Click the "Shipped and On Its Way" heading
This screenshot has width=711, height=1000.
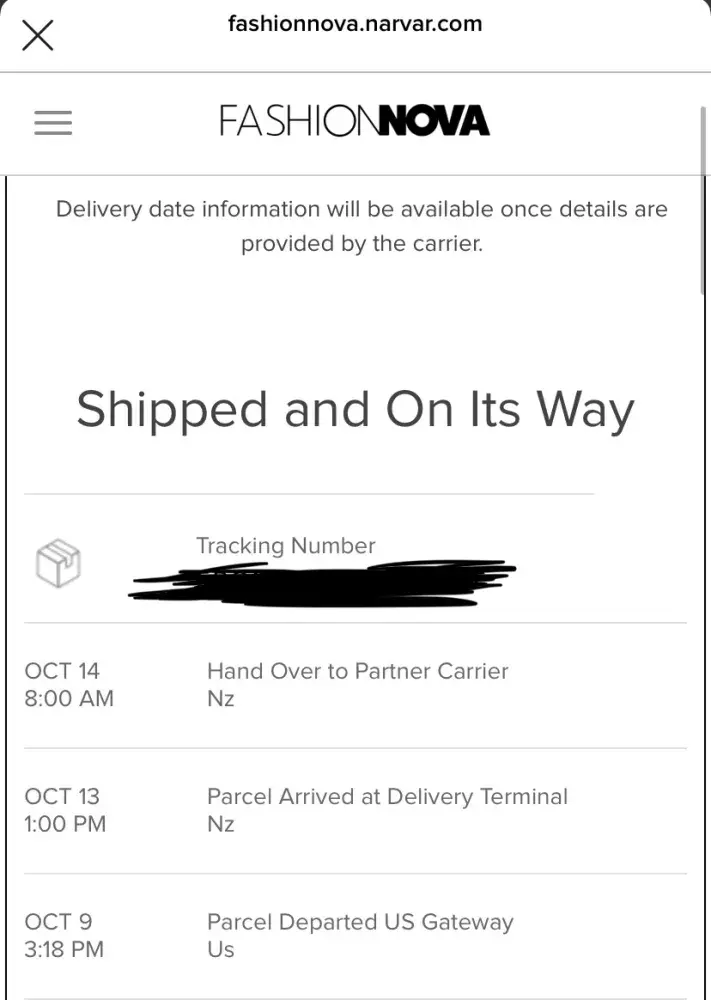(x=355, y=410)
